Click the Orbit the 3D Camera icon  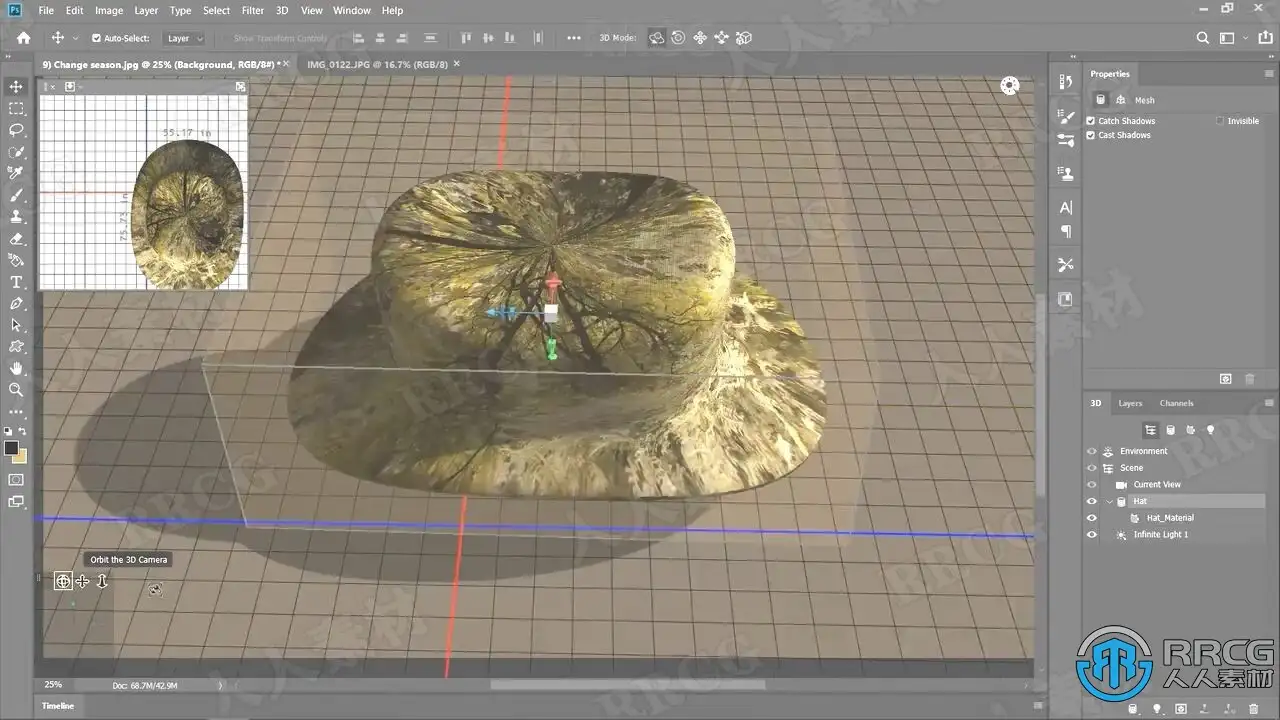tap(63, 581)
